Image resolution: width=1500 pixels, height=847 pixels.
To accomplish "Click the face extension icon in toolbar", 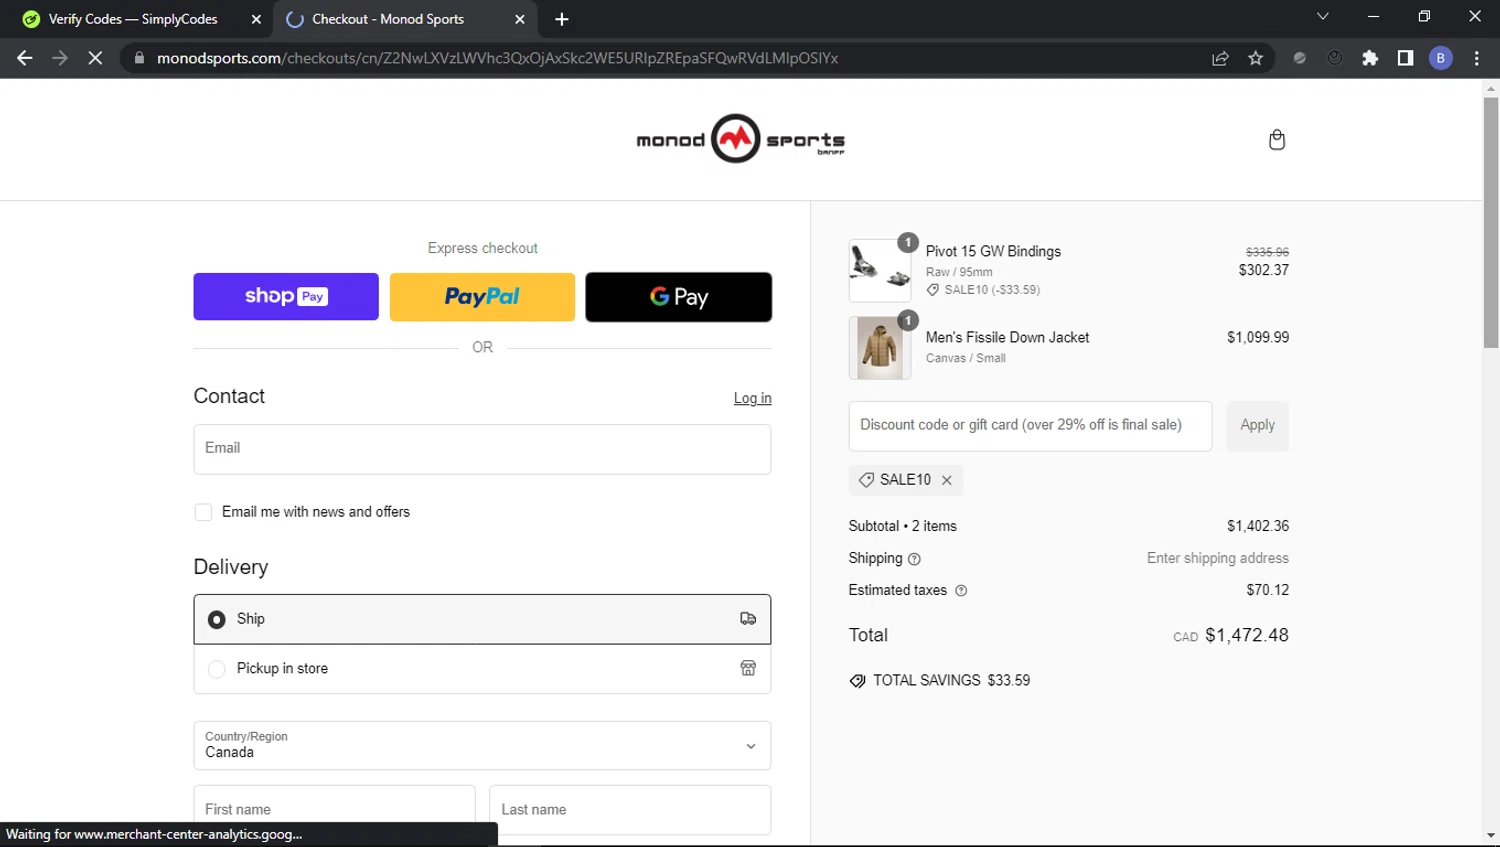I will pyautogui.click(x=1335, y=58).
